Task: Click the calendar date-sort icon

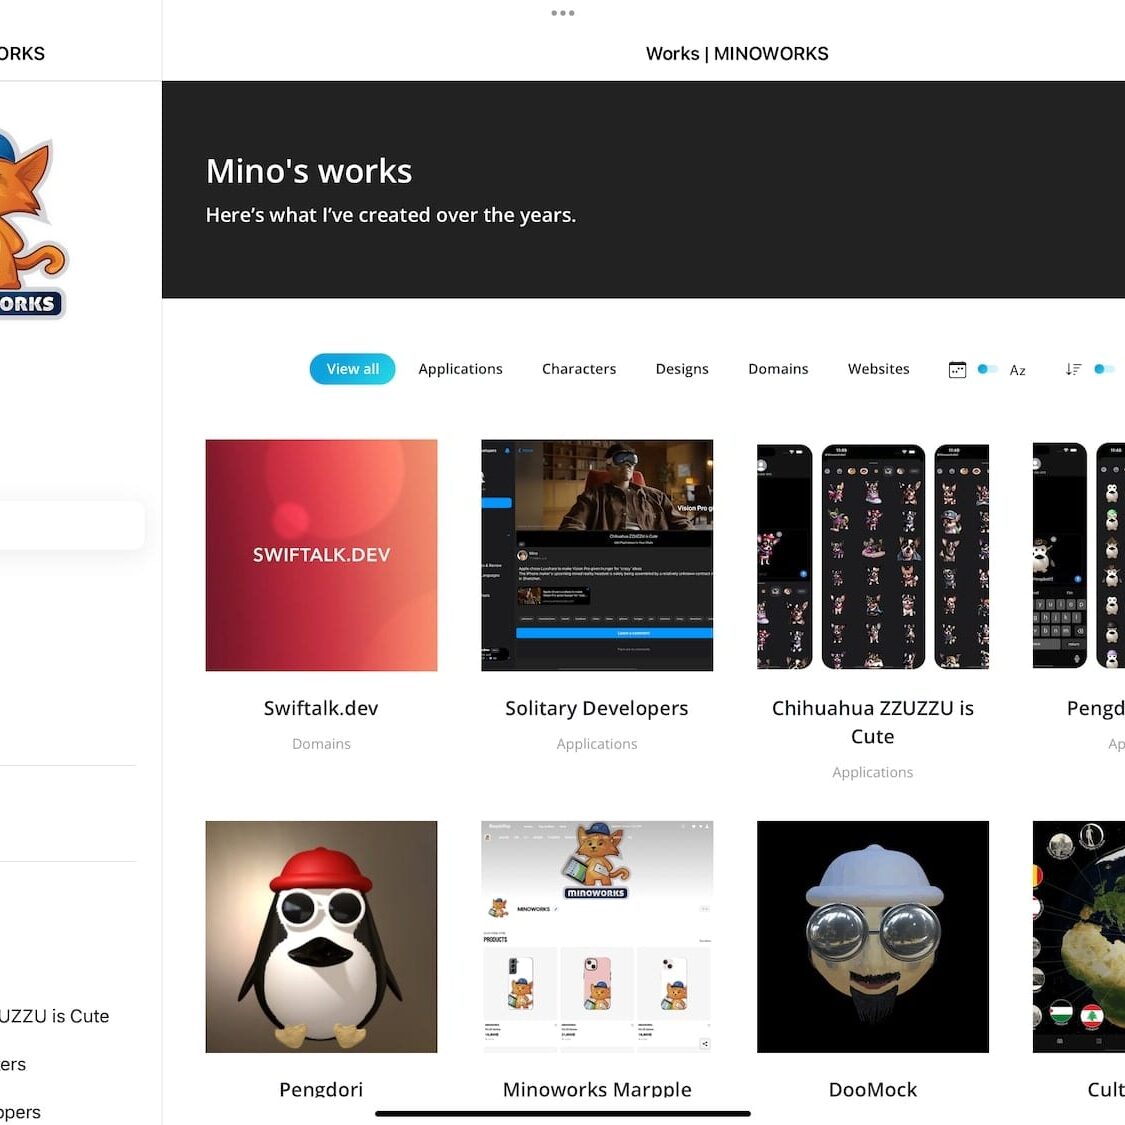Action: point(957,370)
